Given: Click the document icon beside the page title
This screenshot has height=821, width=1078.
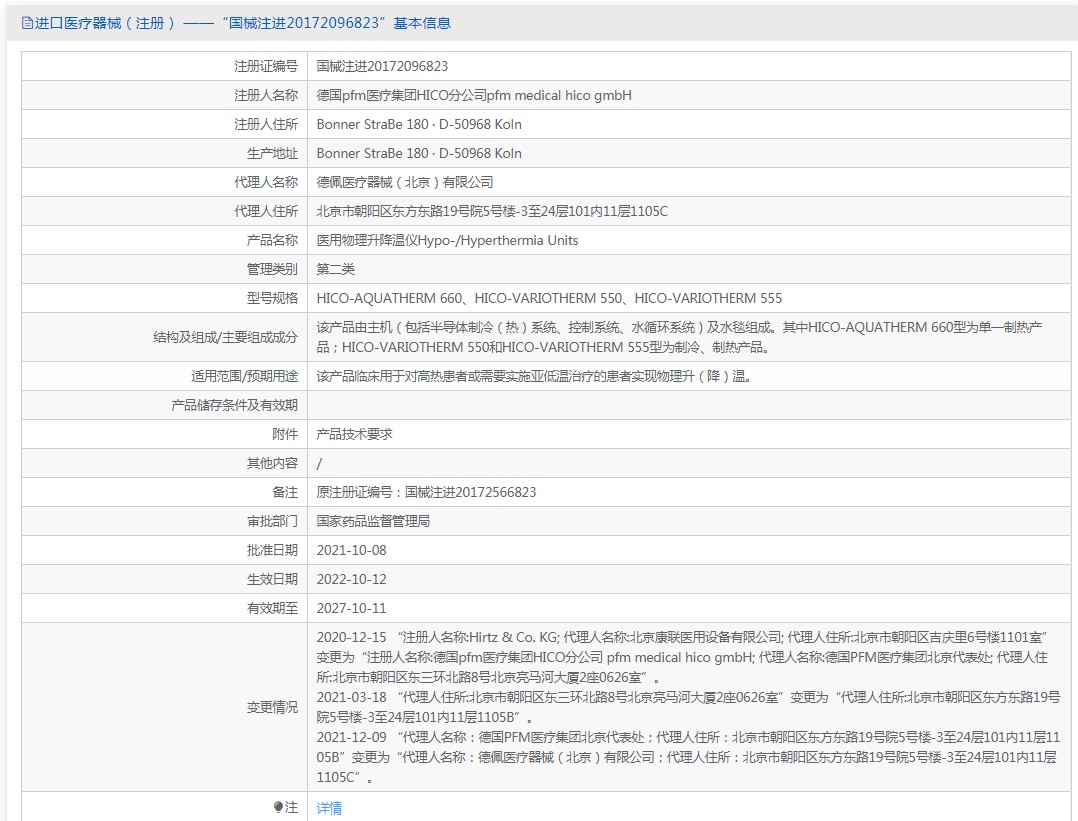Looking at the screenshot, I should 27,23.
